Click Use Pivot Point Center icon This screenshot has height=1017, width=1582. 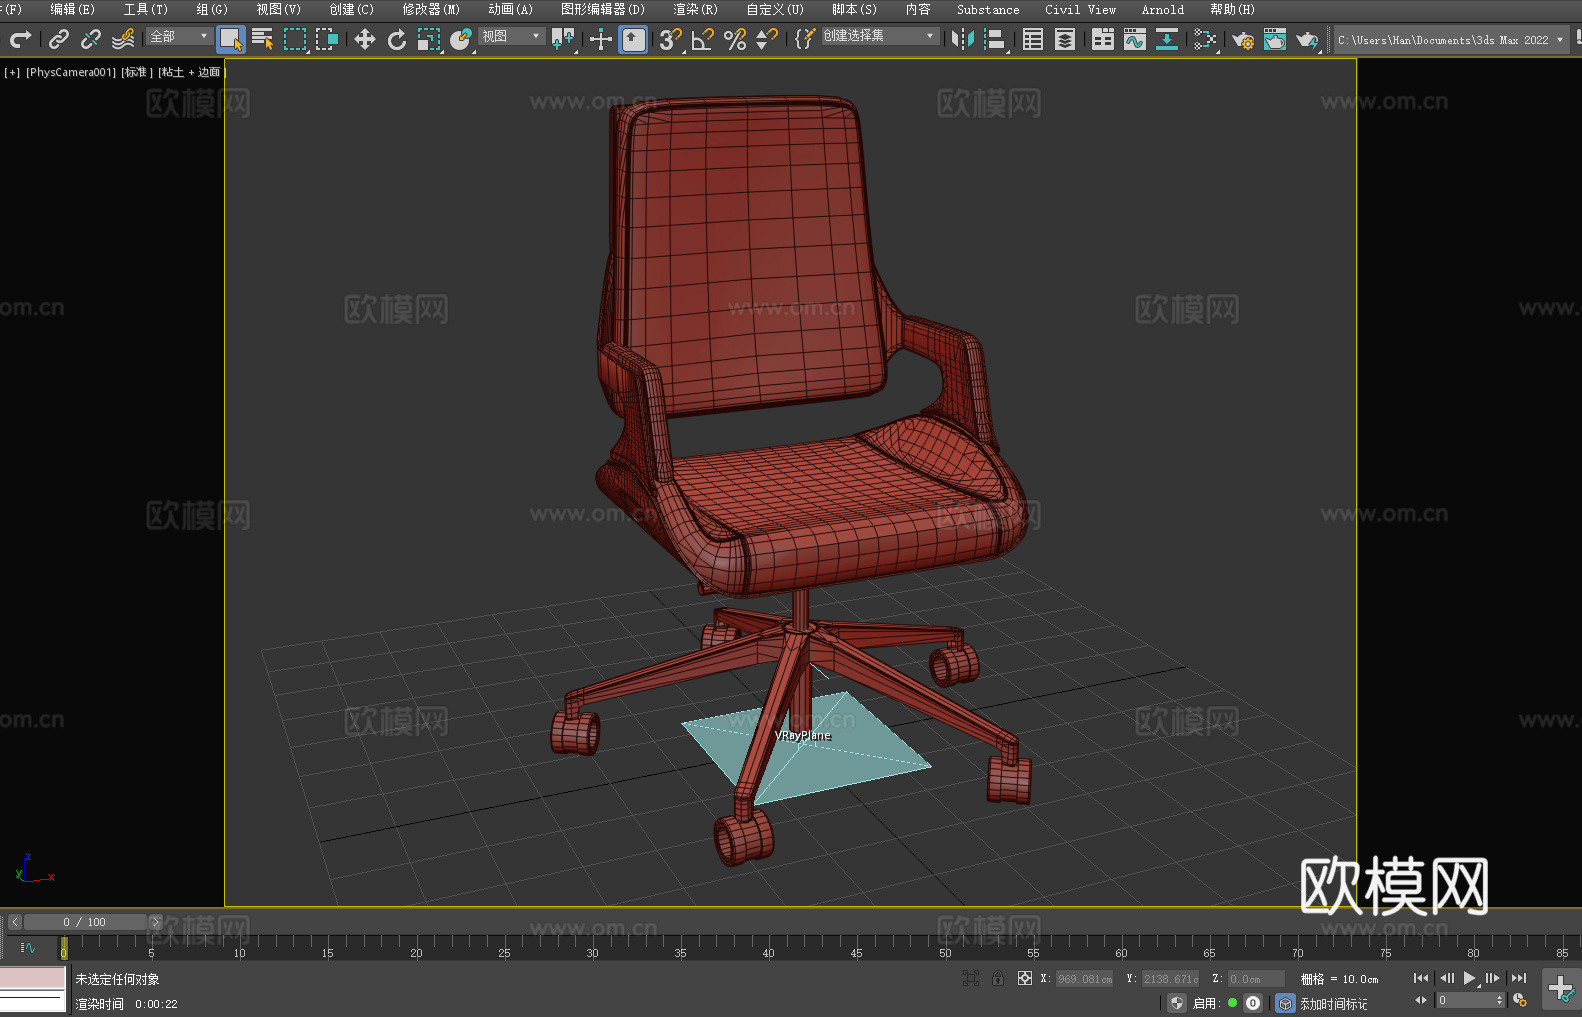click(563, 39)
